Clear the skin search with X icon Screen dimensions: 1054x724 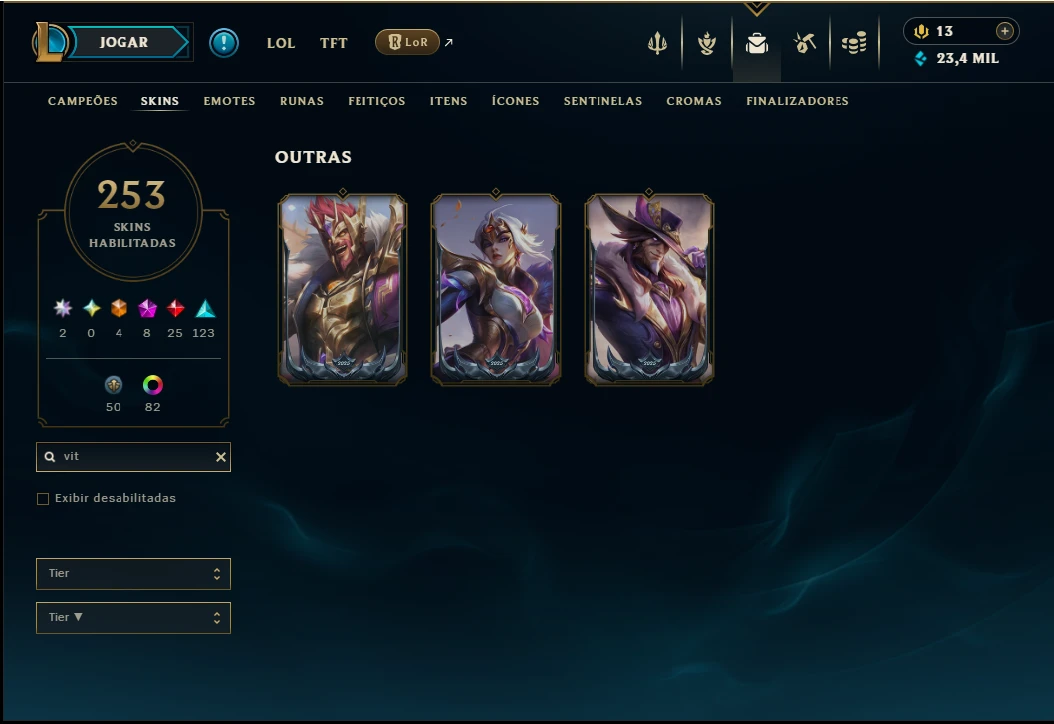[220, 457]
